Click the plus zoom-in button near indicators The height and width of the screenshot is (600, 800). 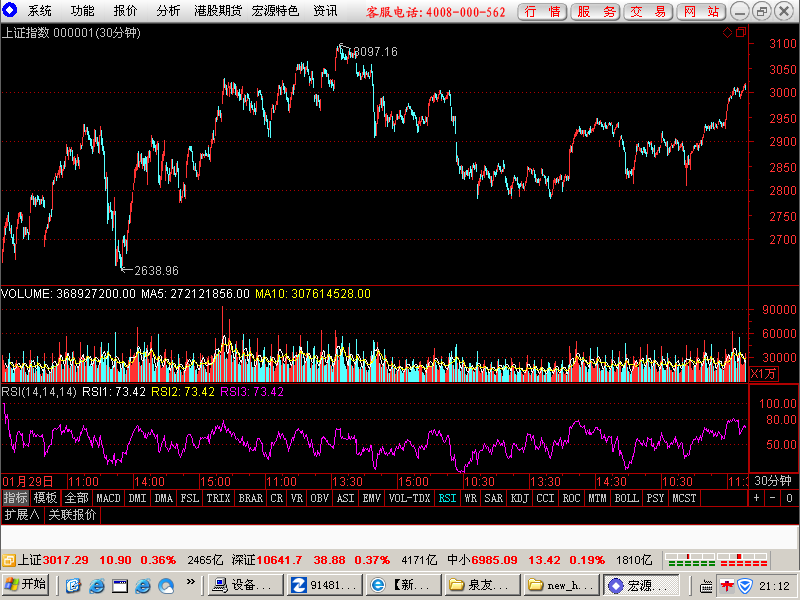pos(757,498)
